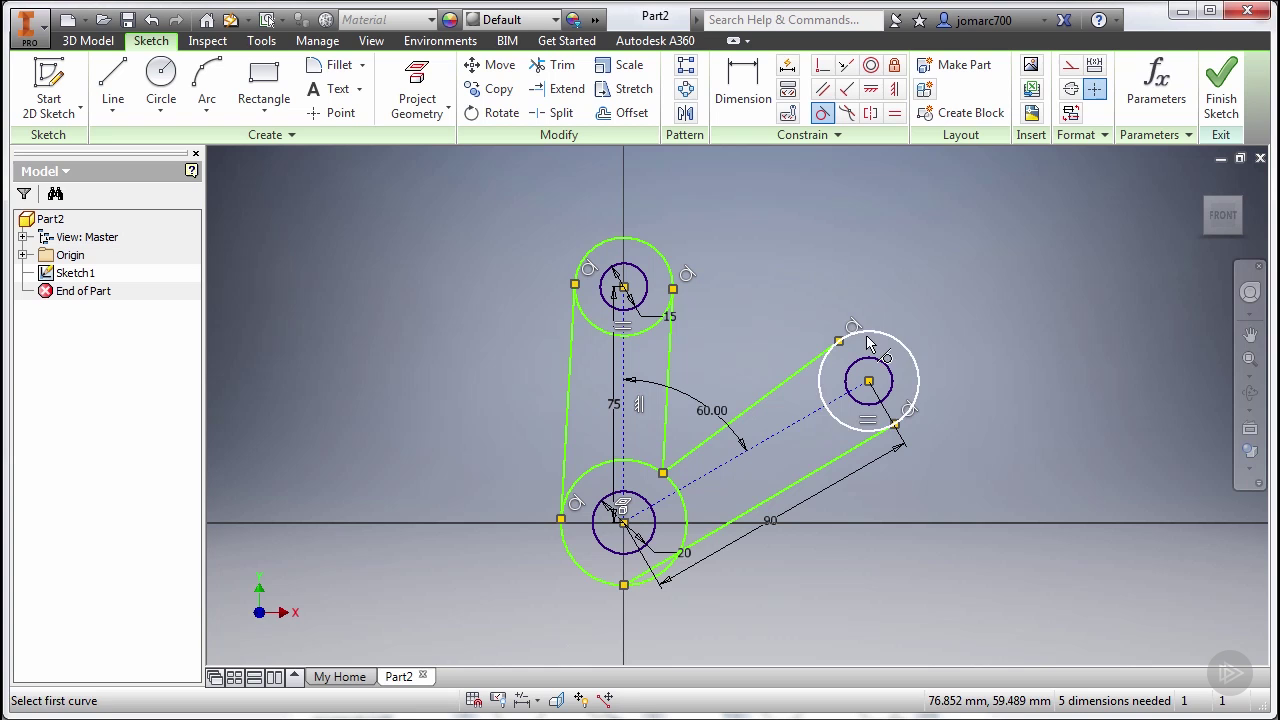Select the Rectangle tool

[x=264, y=83]
